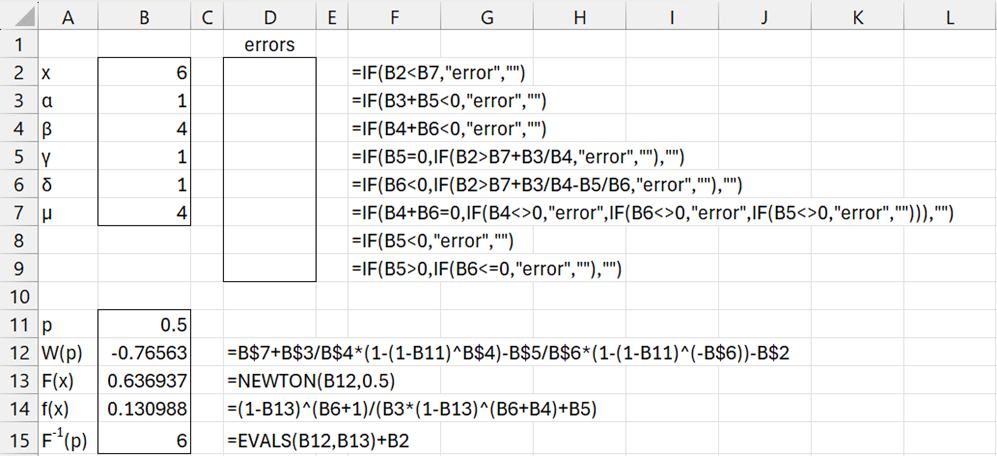This screenshot has width=997, height=456.
Task: Click the δ label cell
Action: click(x=67, y=184)
